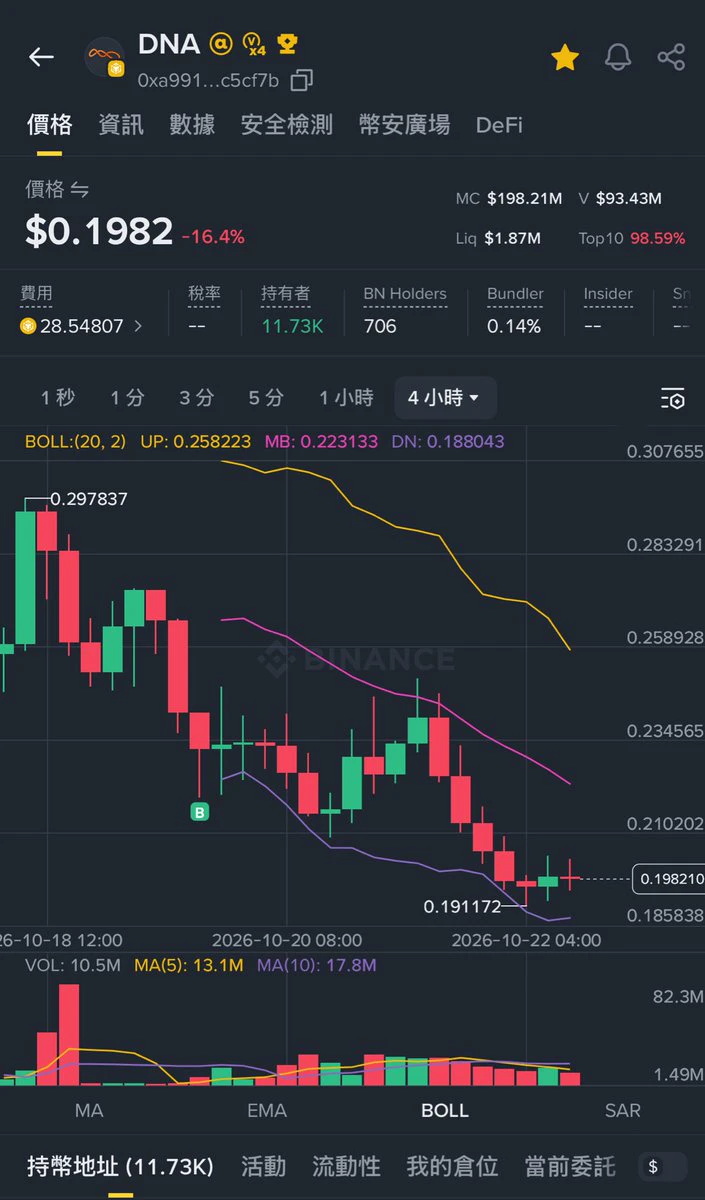Choose the MA indicator
The width and height of the screenshot is (705, 1200).
coord(89,1110)
